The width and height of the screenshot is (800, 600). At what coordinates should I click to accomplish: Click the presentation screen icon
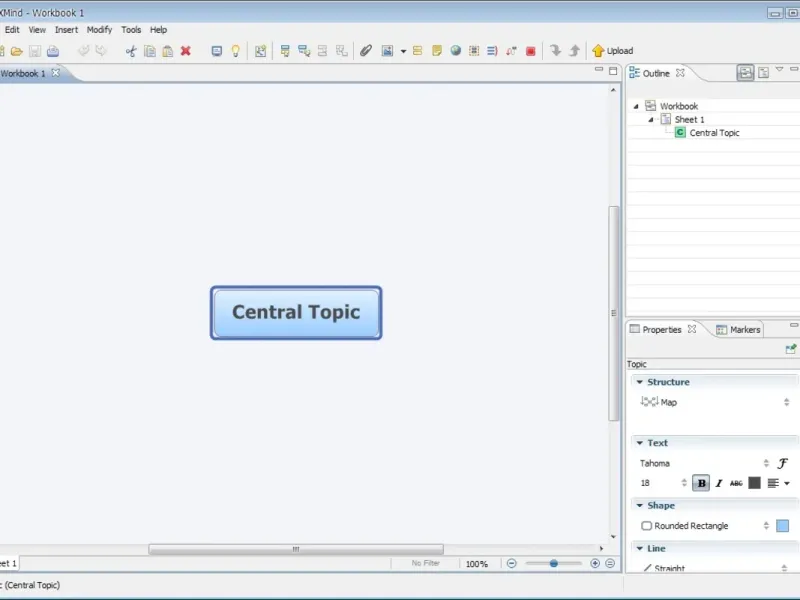tap(217, 51)
